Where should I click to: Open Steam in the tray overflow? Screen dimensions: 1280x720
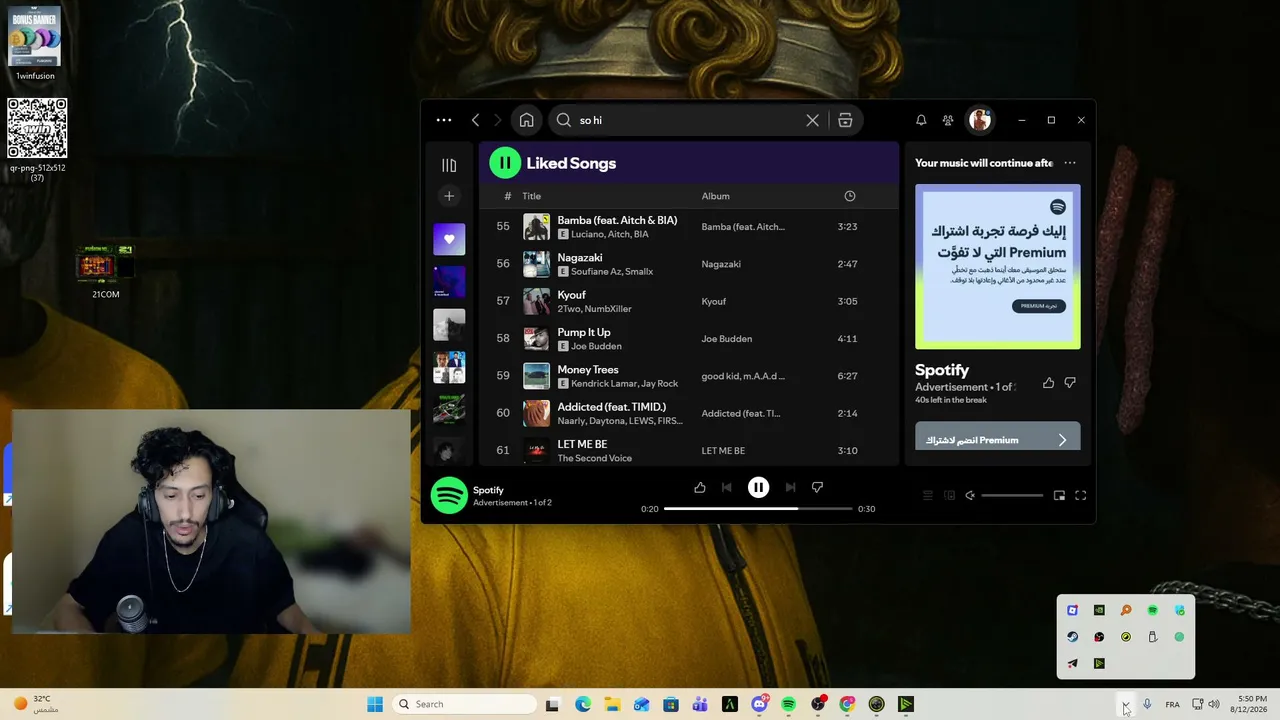pyautogui.click(x=1072, y=637)
